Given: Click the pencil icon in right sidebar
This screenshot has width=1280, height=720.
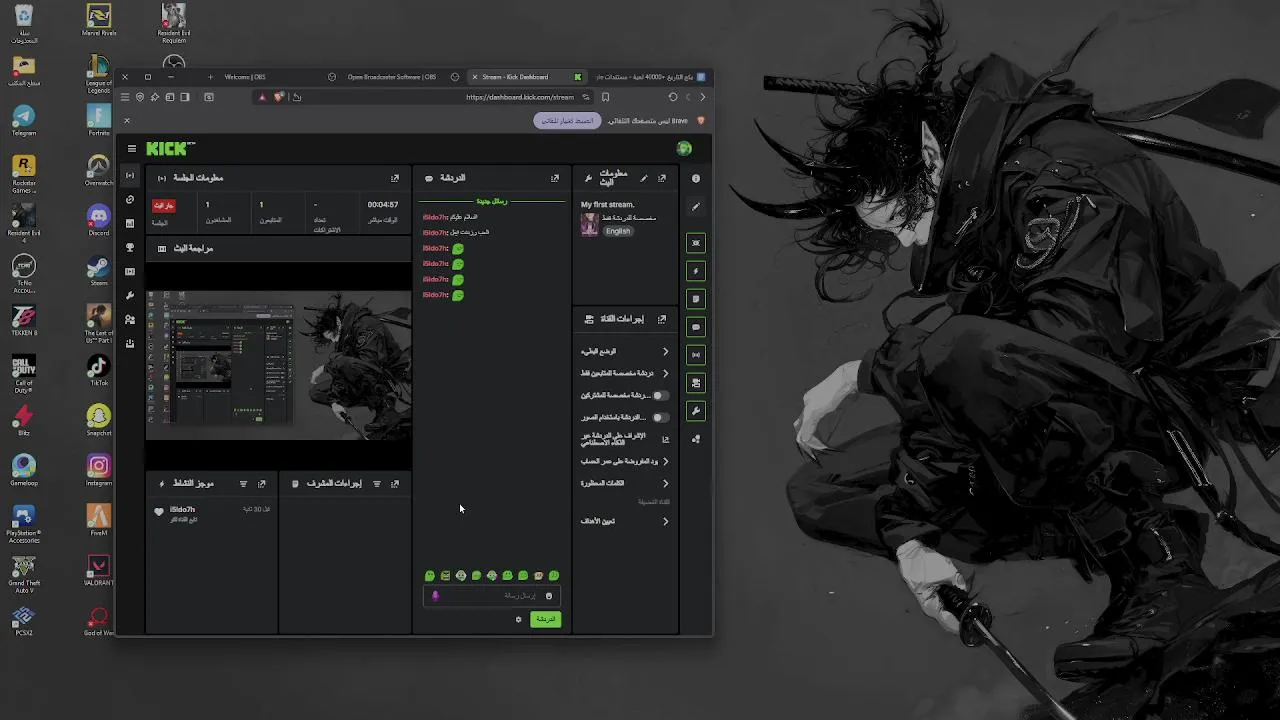Looking at the screenshot, I should tap(696, 207).
